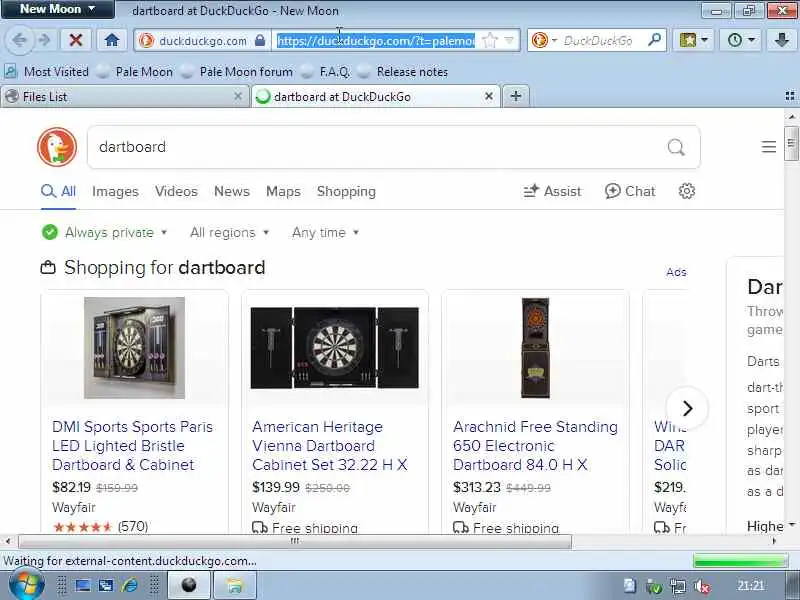Viewport: 800px width, 600px height.
Task: Switch to Videos results
Action: 176,191
